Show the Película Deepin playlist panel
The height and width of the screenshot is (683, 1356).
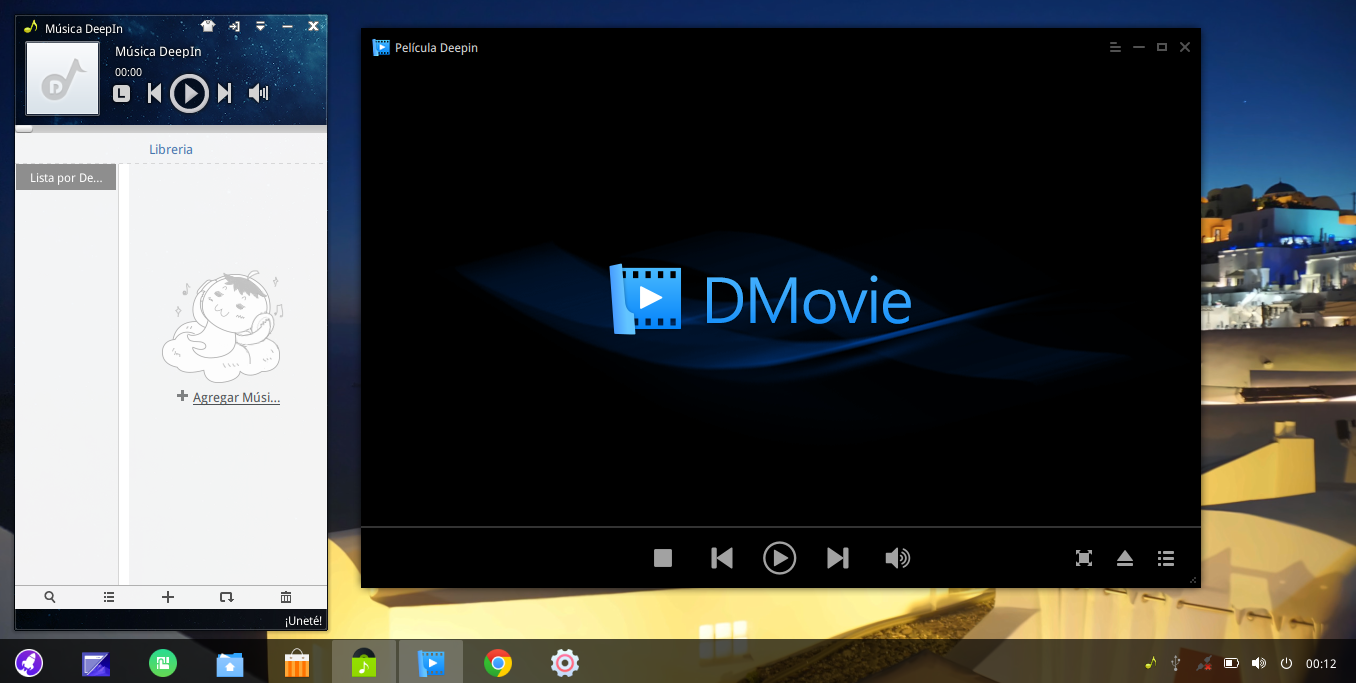coord(1166,558)
